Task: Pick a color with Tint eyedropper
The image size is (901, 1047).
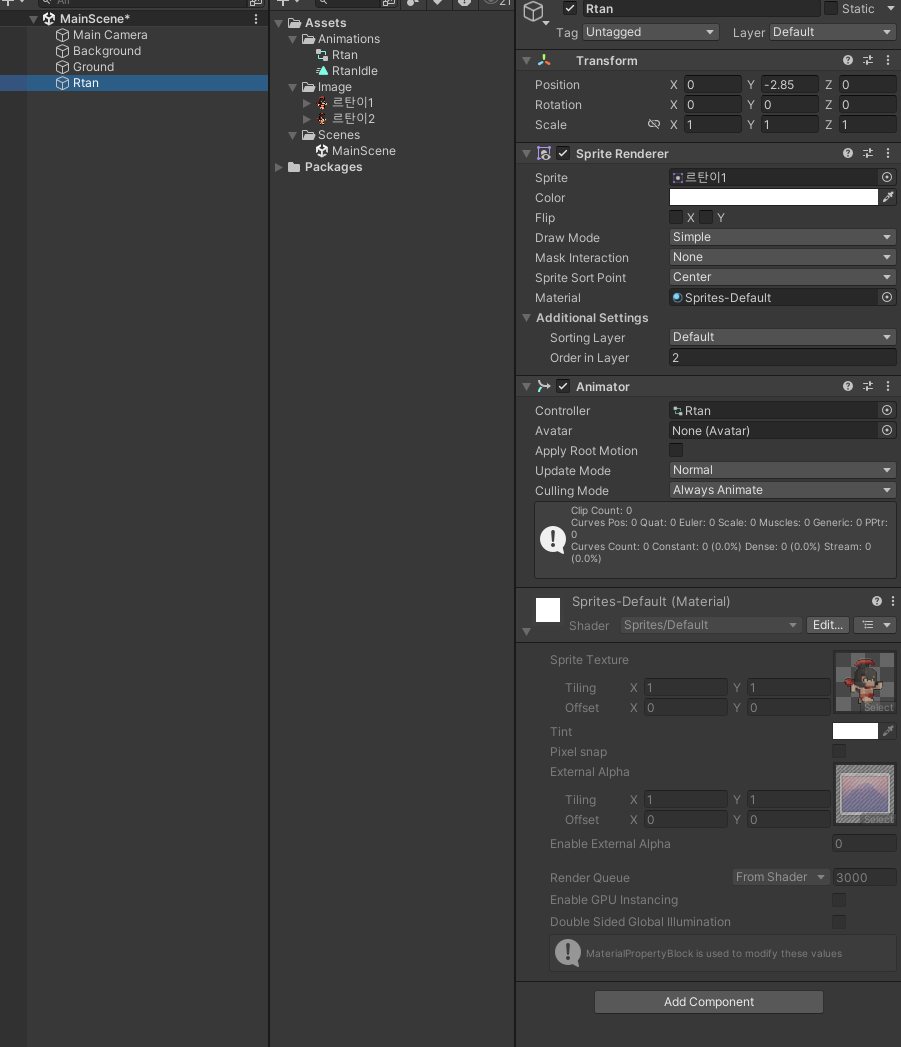Action: point(888,731)
